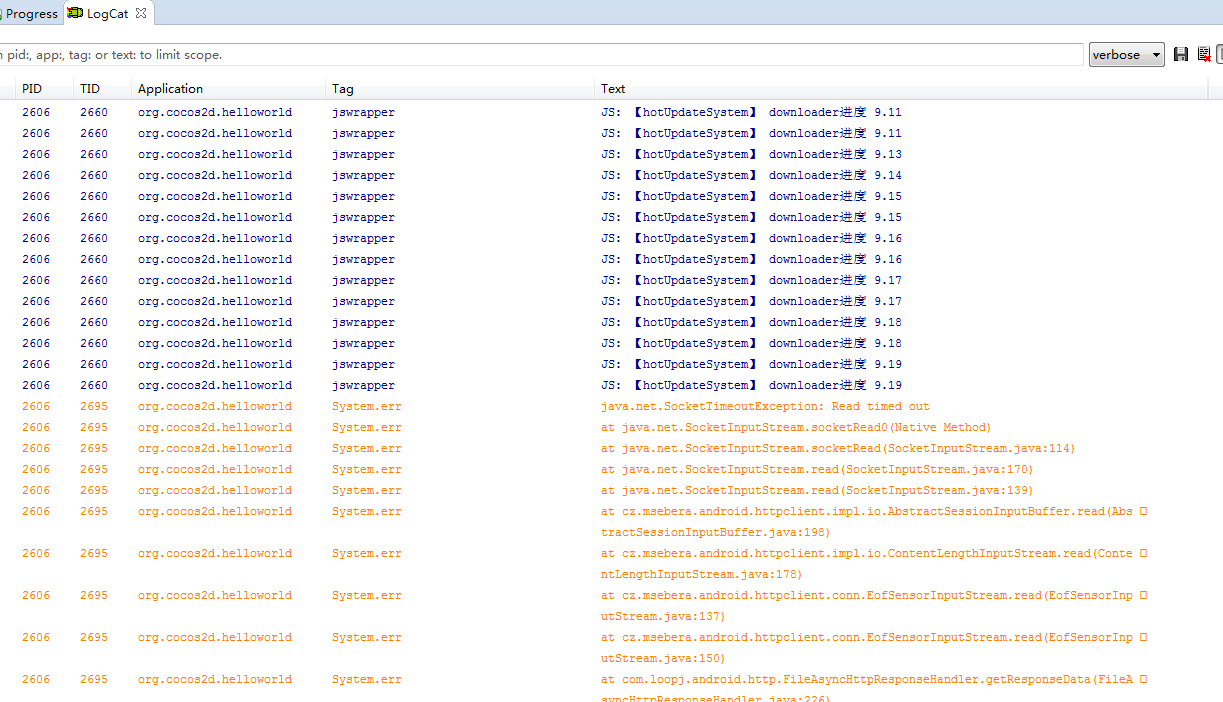Viewport: 1223px width, 702px height.
Task: Clear the LogCat log output
Action: (1204, 54)
